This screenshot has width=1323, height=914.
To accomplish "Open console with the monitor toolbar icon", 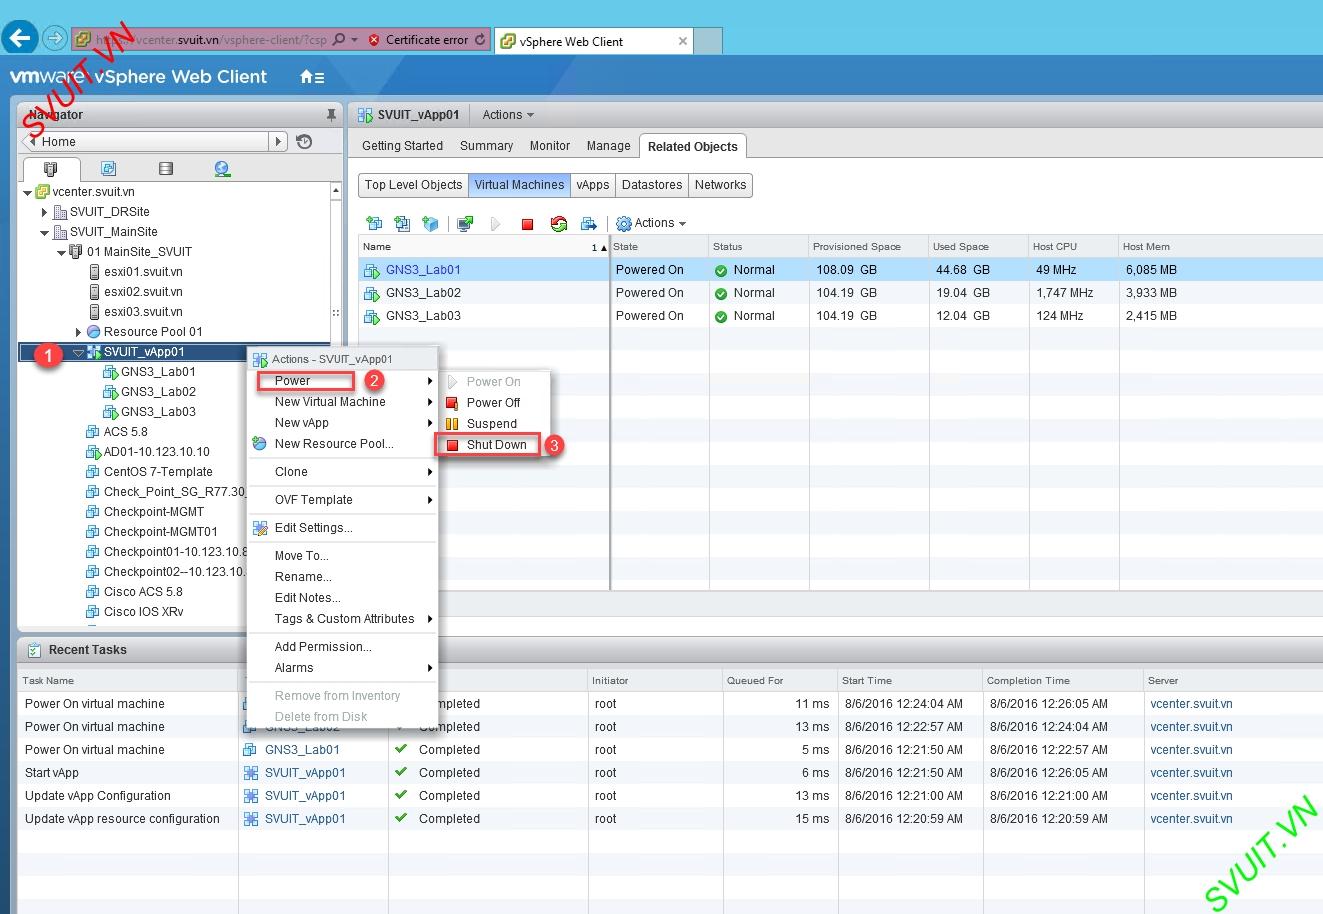I will coord(465,223).
